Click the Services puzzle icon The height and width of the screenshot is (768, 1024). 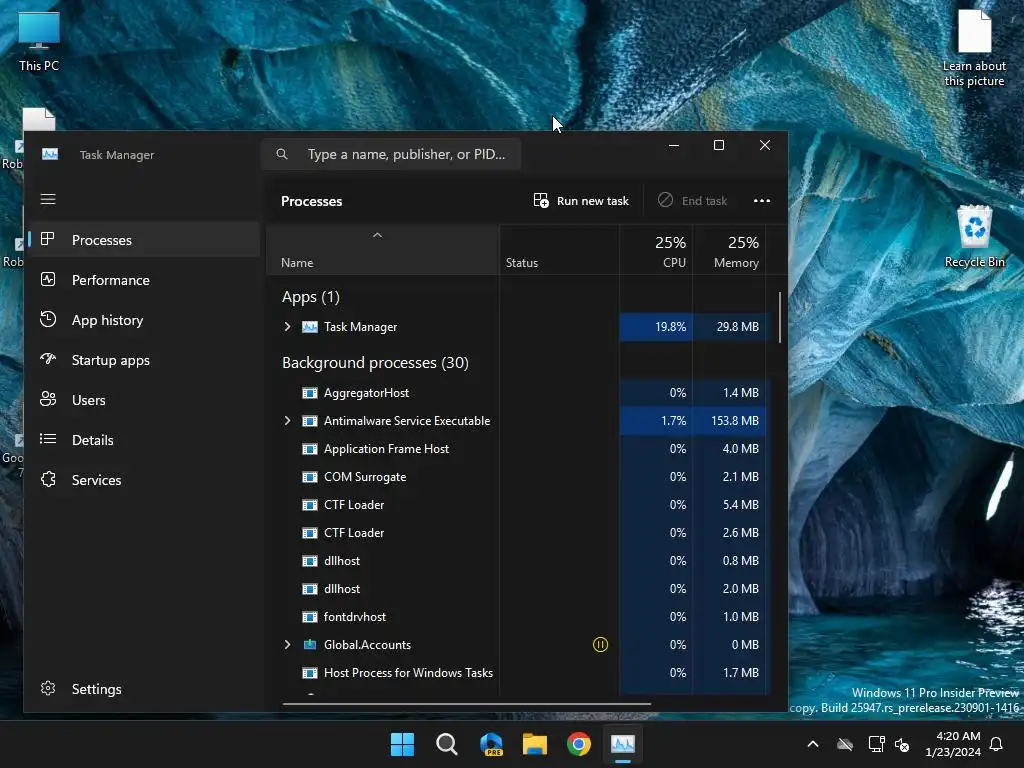48,479
